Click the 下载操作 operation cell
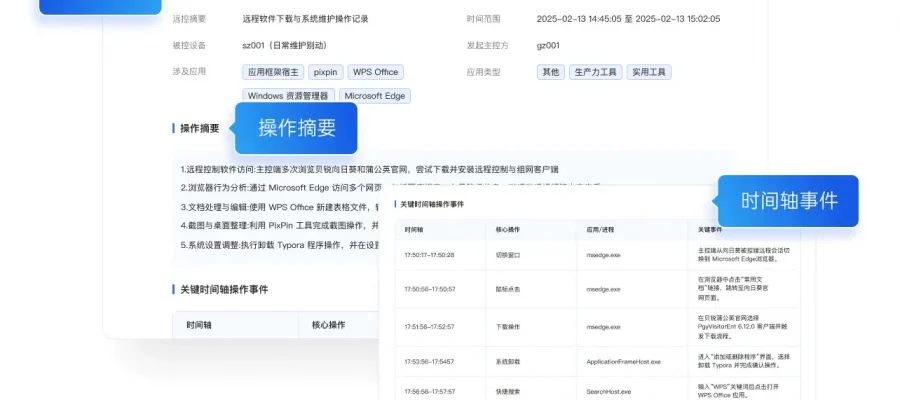900x400 pixels. [507, 327]
